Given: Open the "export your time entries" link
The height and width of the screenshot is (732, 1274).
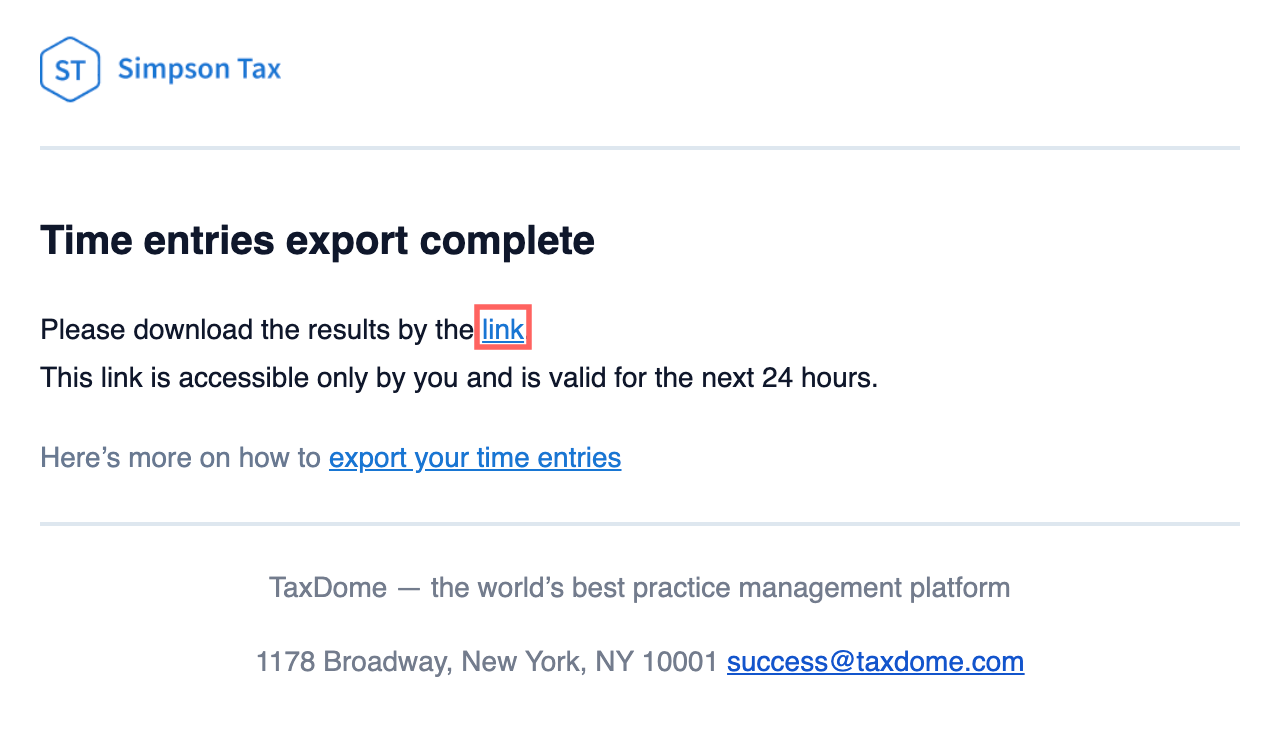Looking at the screenshot, I should coord(475,458).
